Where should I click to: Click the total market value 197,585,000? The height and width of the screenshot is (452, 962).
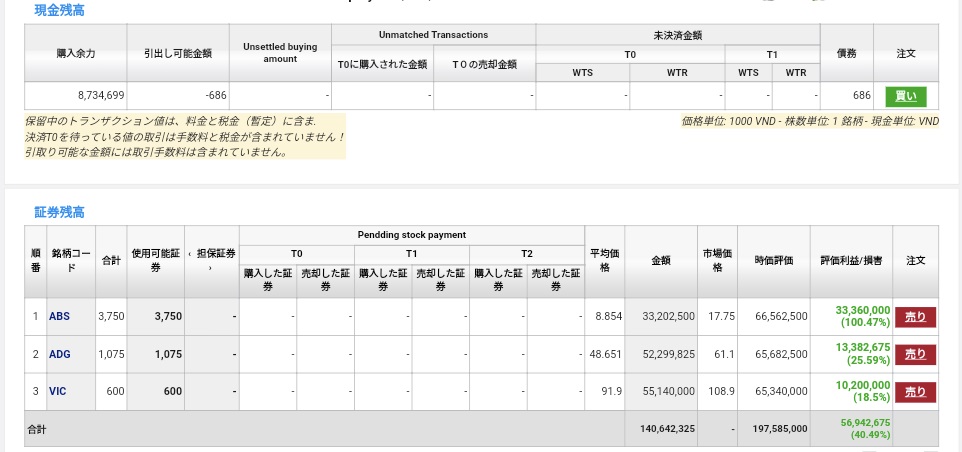click(780, 429)
